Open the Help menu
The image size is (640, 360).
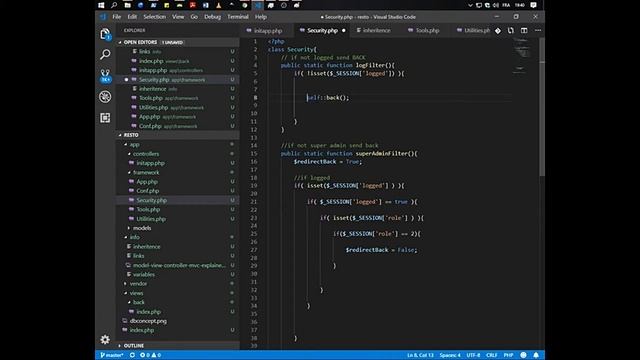click(261, 17)
